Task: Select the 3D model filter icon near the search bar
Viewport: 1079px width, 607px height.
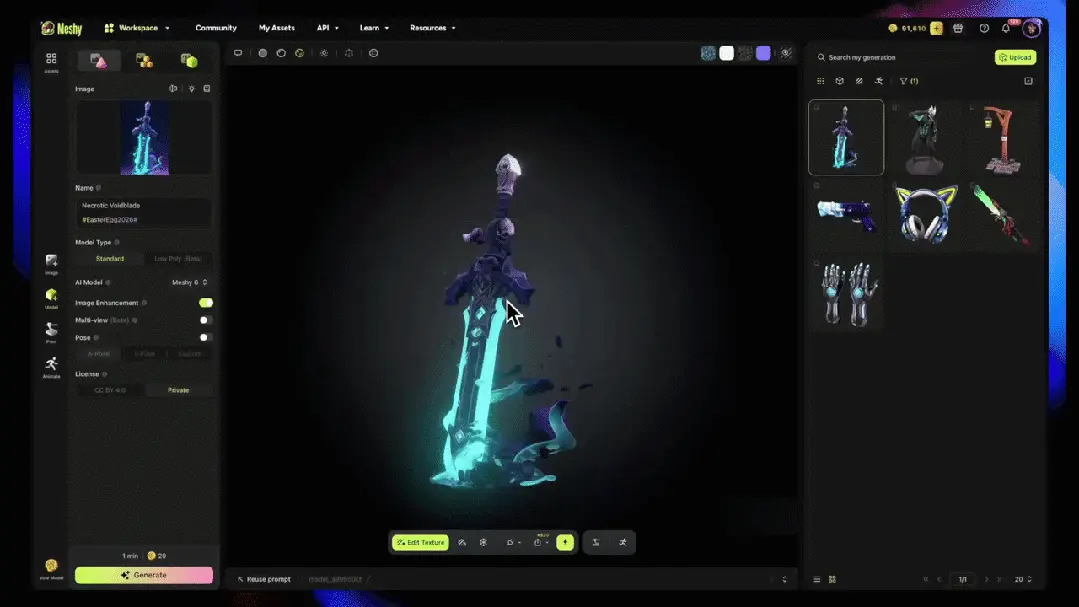Action: tap(839, 81)
